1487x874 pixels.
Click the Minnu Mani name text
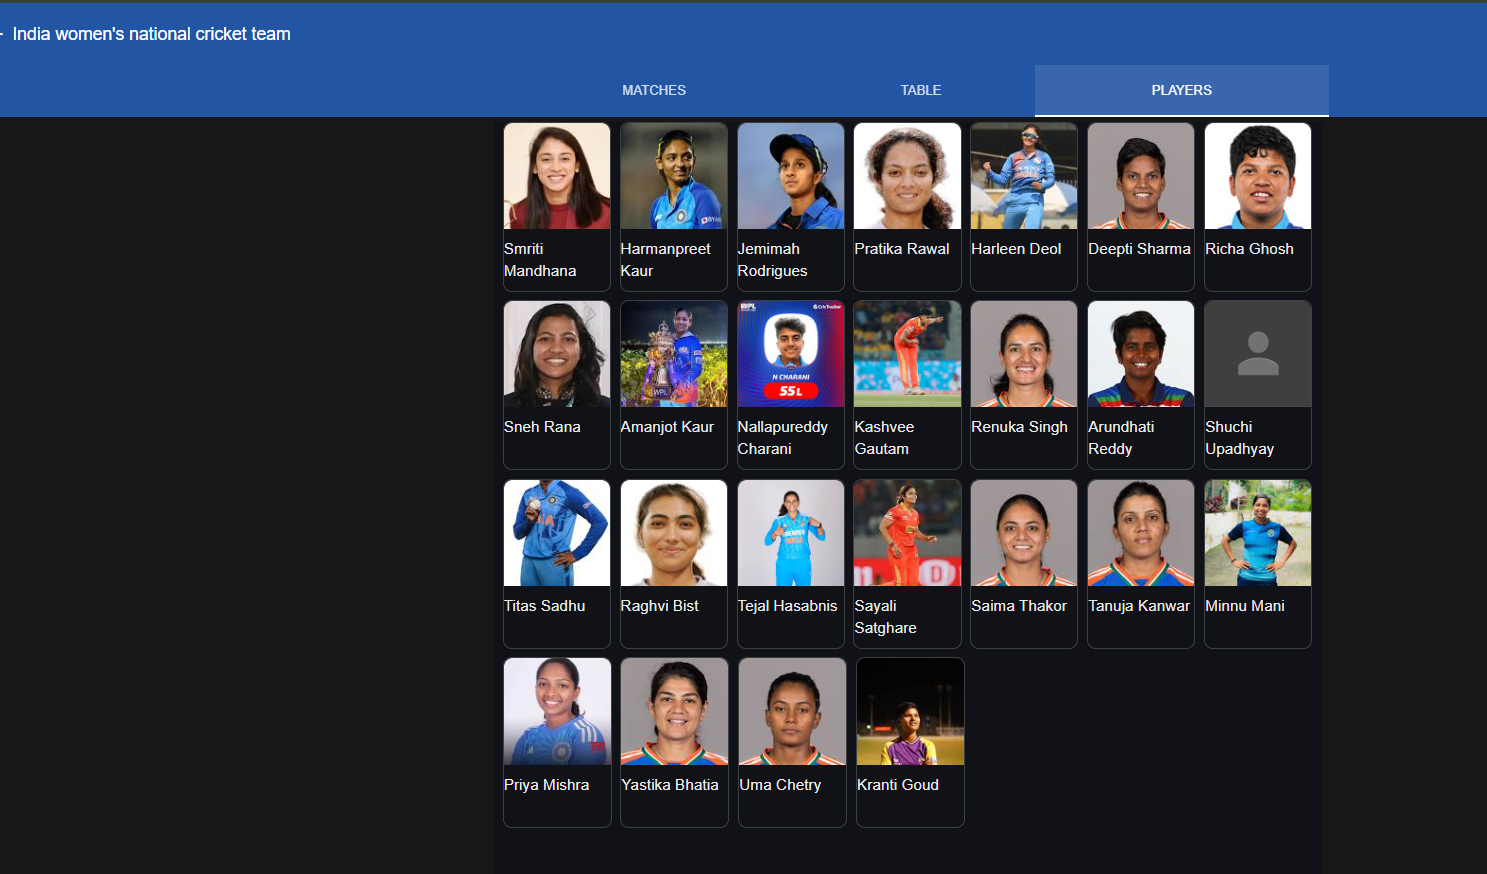click(x=1245, y=606)
